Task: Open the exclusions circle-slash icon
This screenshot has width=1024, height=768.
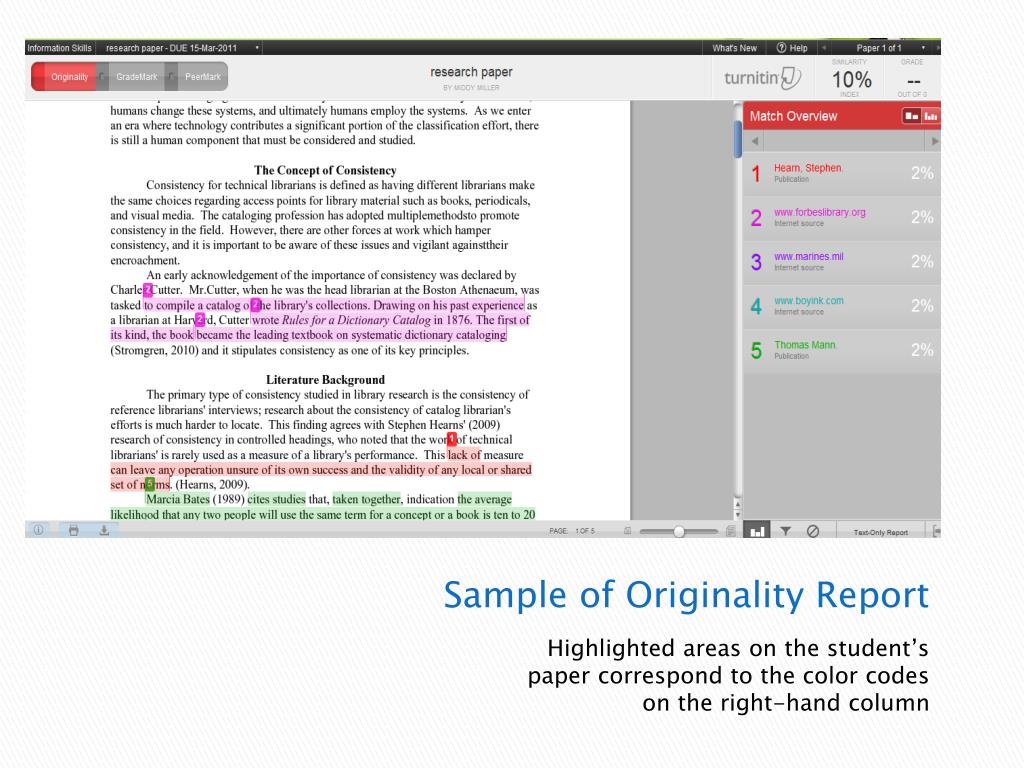Action: point(813,531)
